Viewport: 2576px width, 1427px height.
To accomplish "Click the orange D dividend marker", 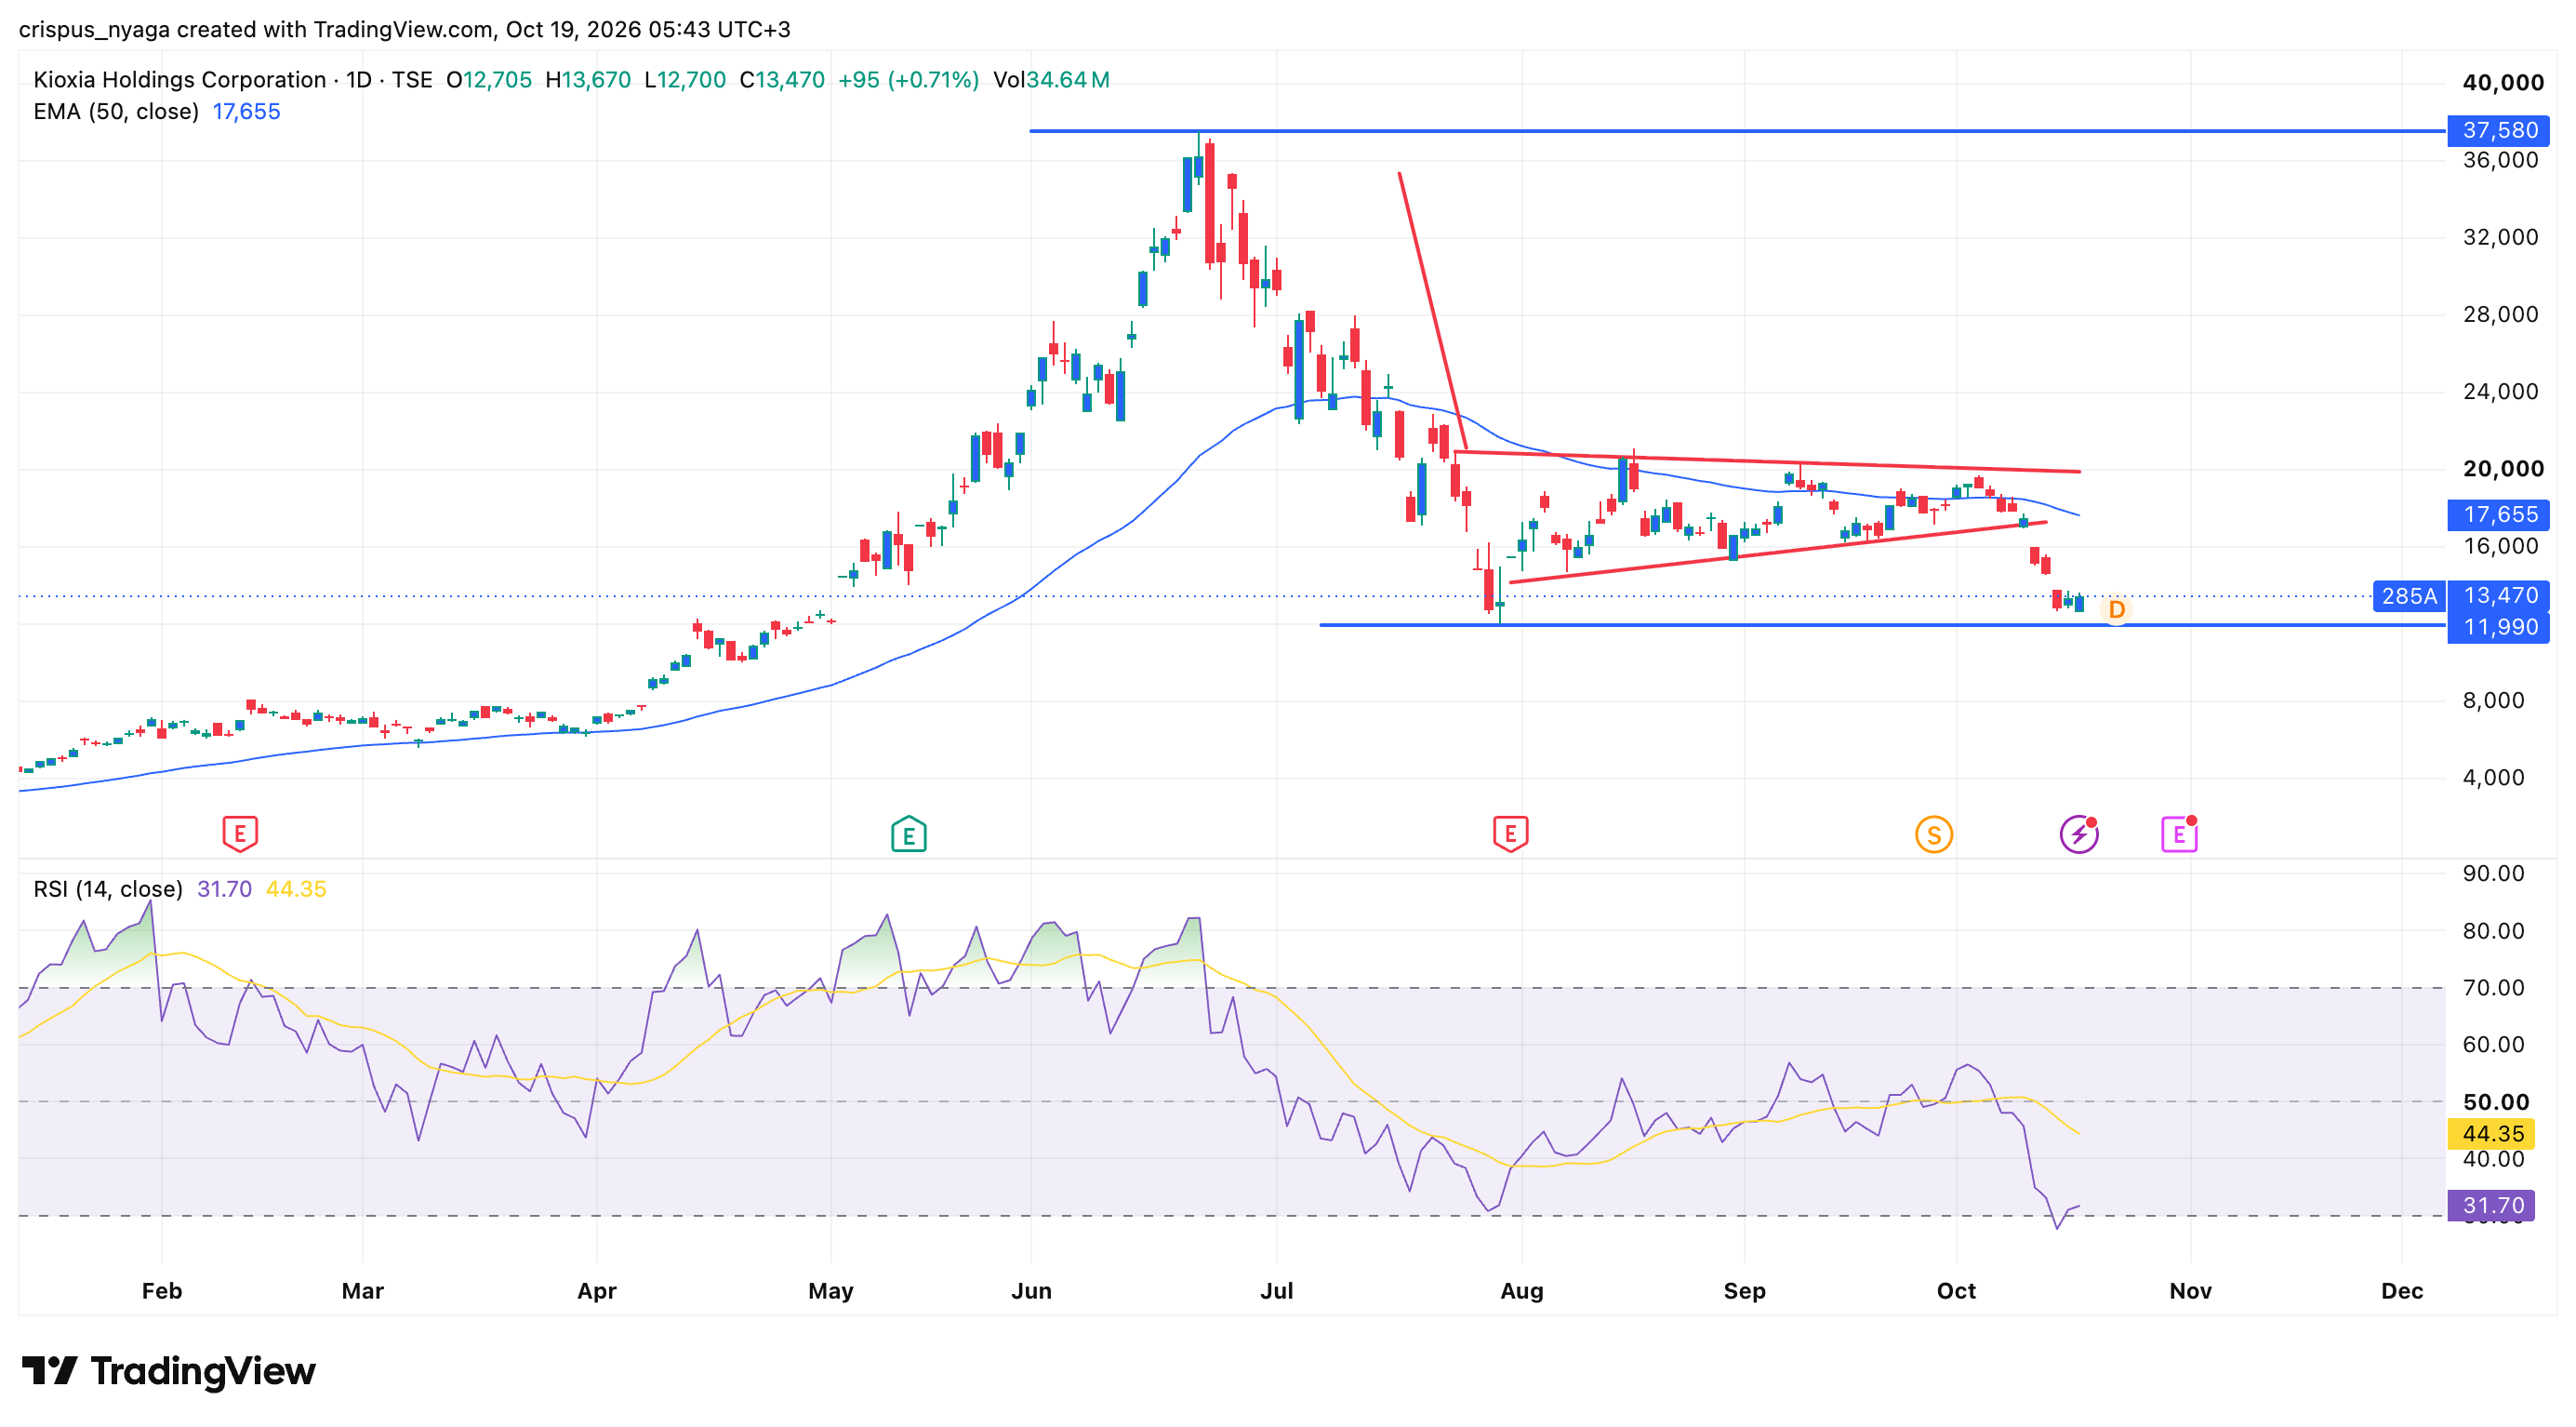I will pyautogui.click(x=2116, y=609).
